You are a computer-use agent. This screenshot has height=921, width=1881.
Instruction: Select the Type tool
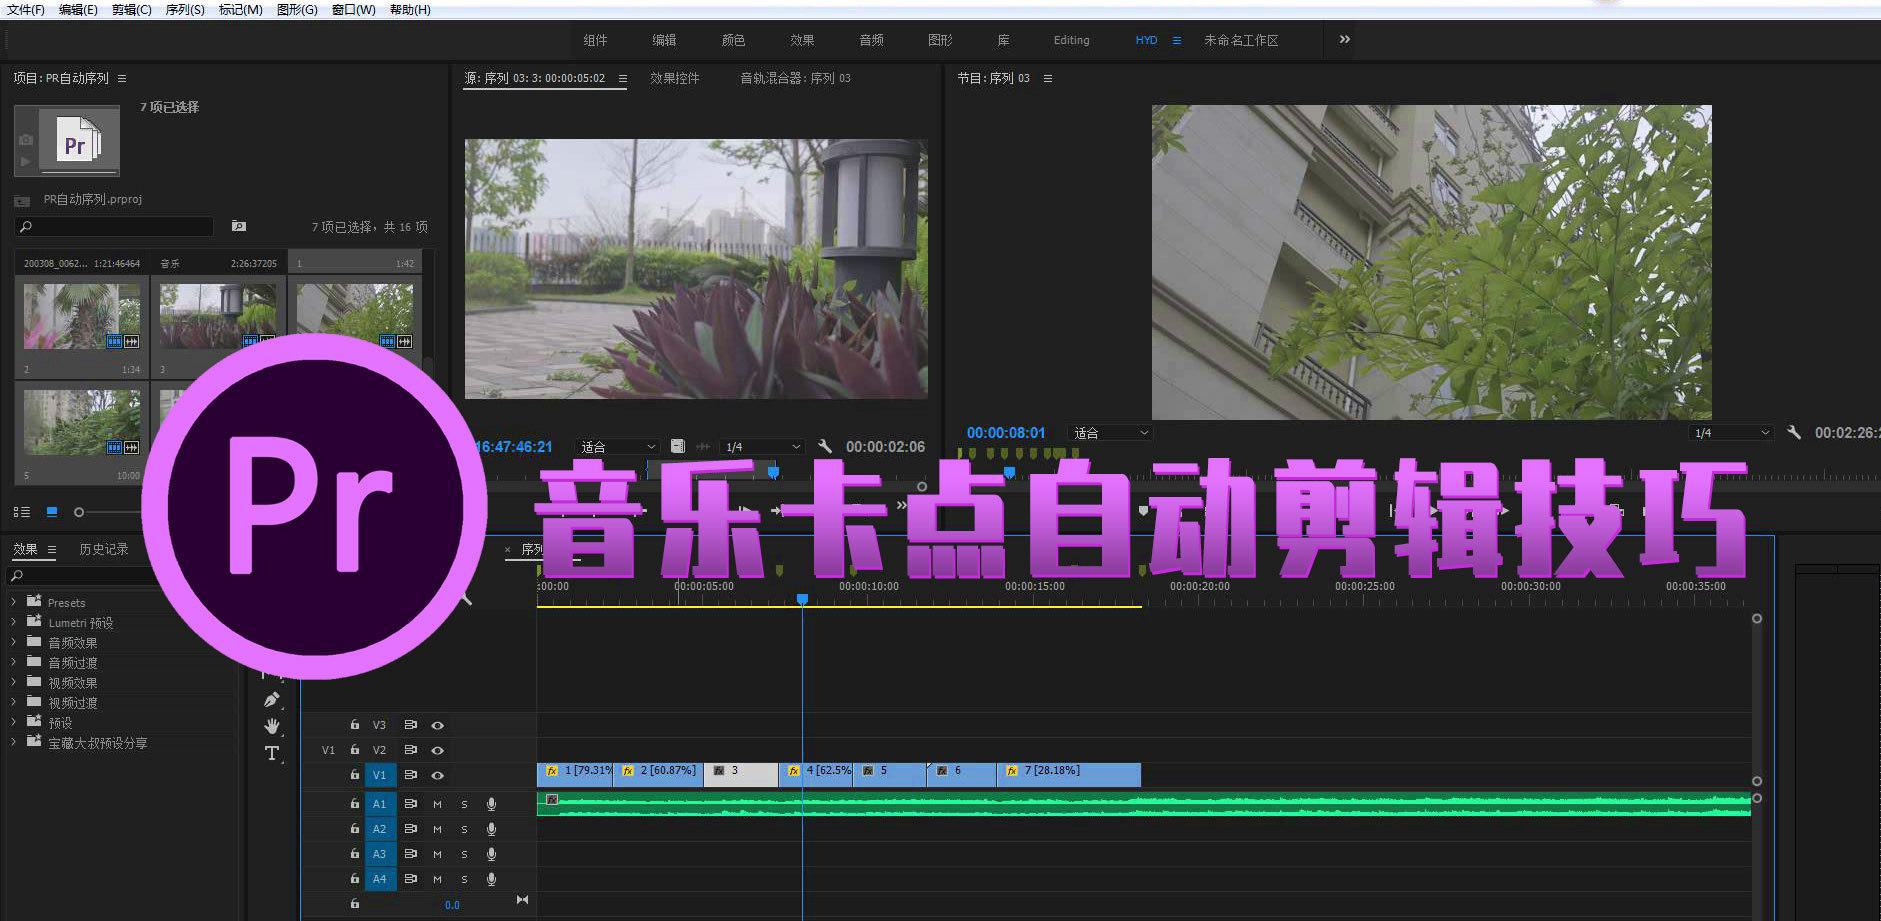271,753
